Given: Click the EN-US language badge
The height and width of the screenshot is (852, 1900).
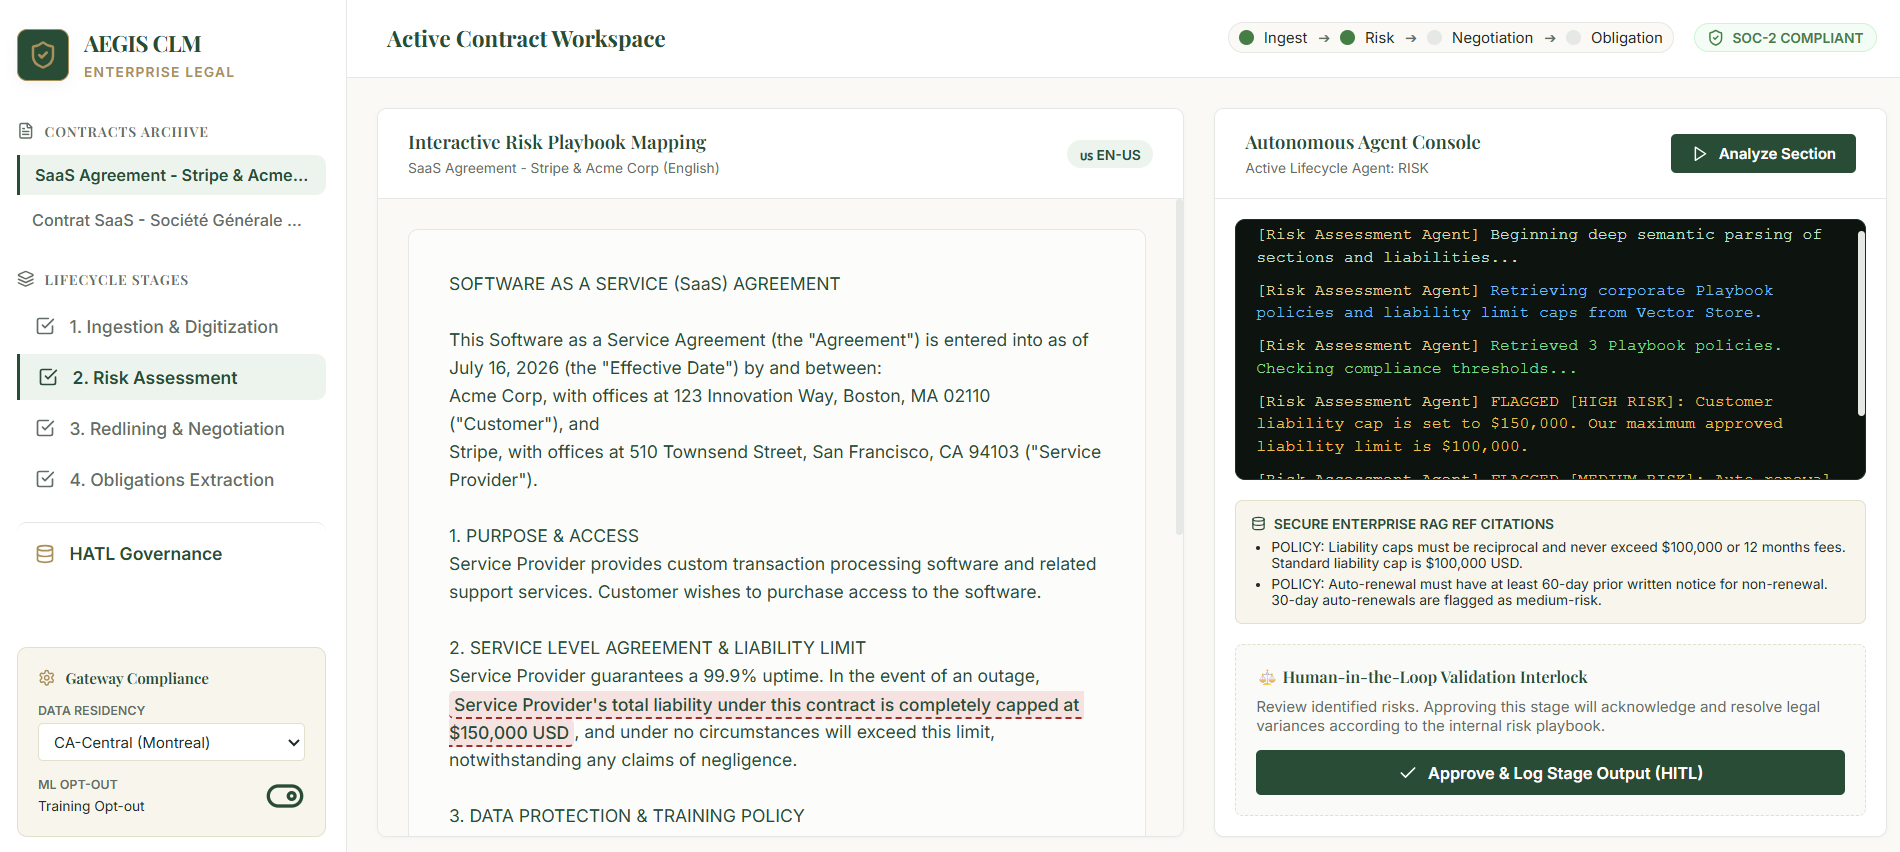Looking at the screenshot, I should (1110, 155).
